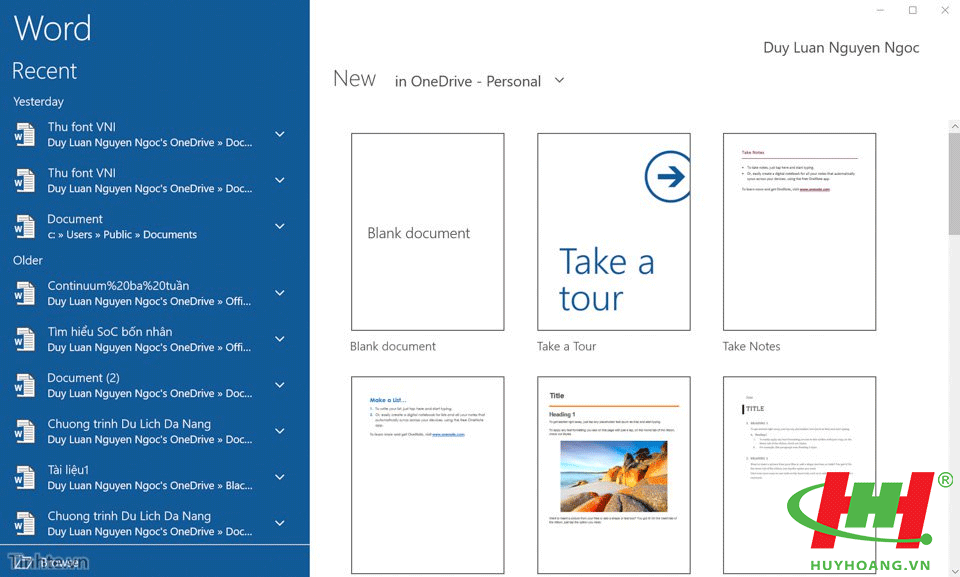
Task: Click the Word file icon beside Continuum%20ba%20tuần
Action: click(x=24, y=293)
